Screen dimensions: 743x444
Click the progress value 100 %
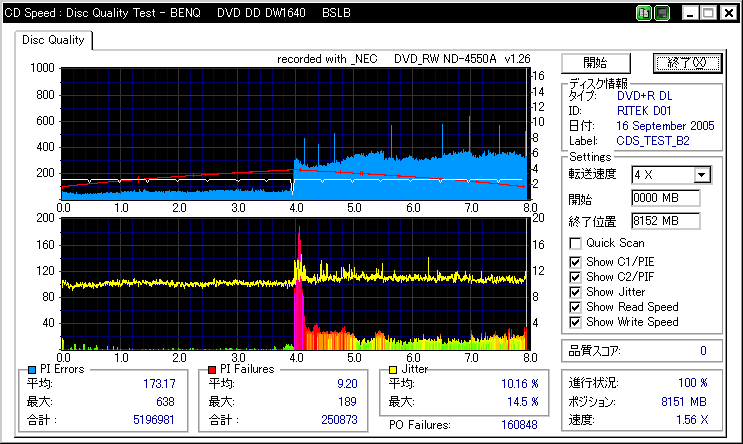coord(693,383)
